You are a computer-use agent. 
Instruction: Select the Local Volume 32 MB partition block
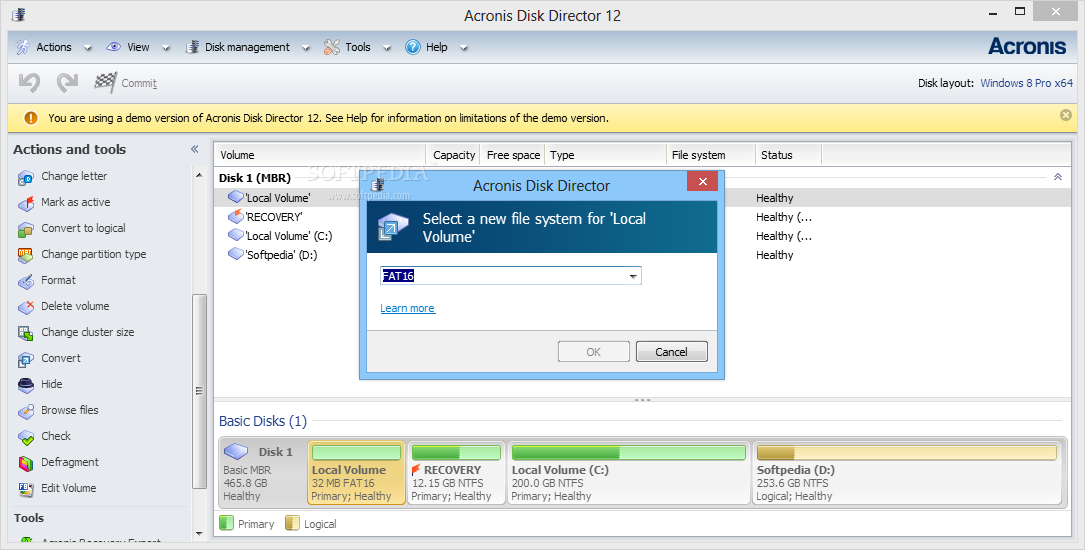356,473
